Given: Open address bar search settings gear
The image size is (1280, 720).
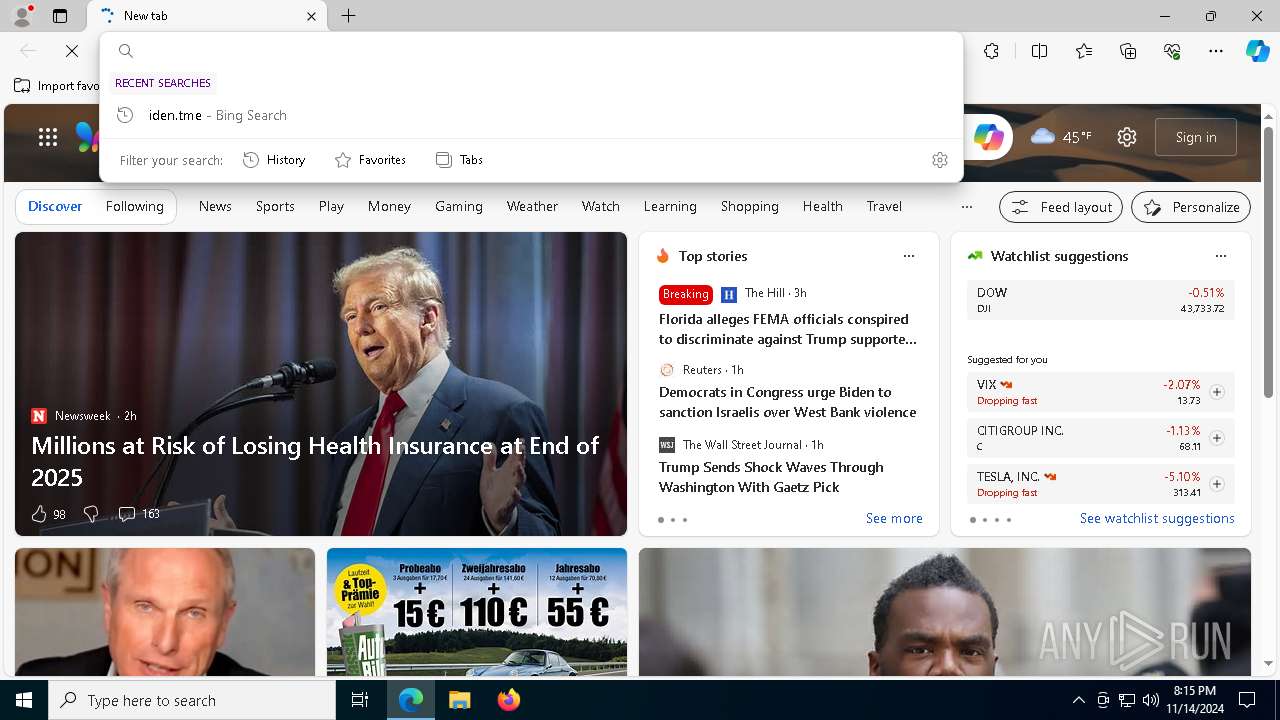Looking at the screenshot, I should [939, 160].
